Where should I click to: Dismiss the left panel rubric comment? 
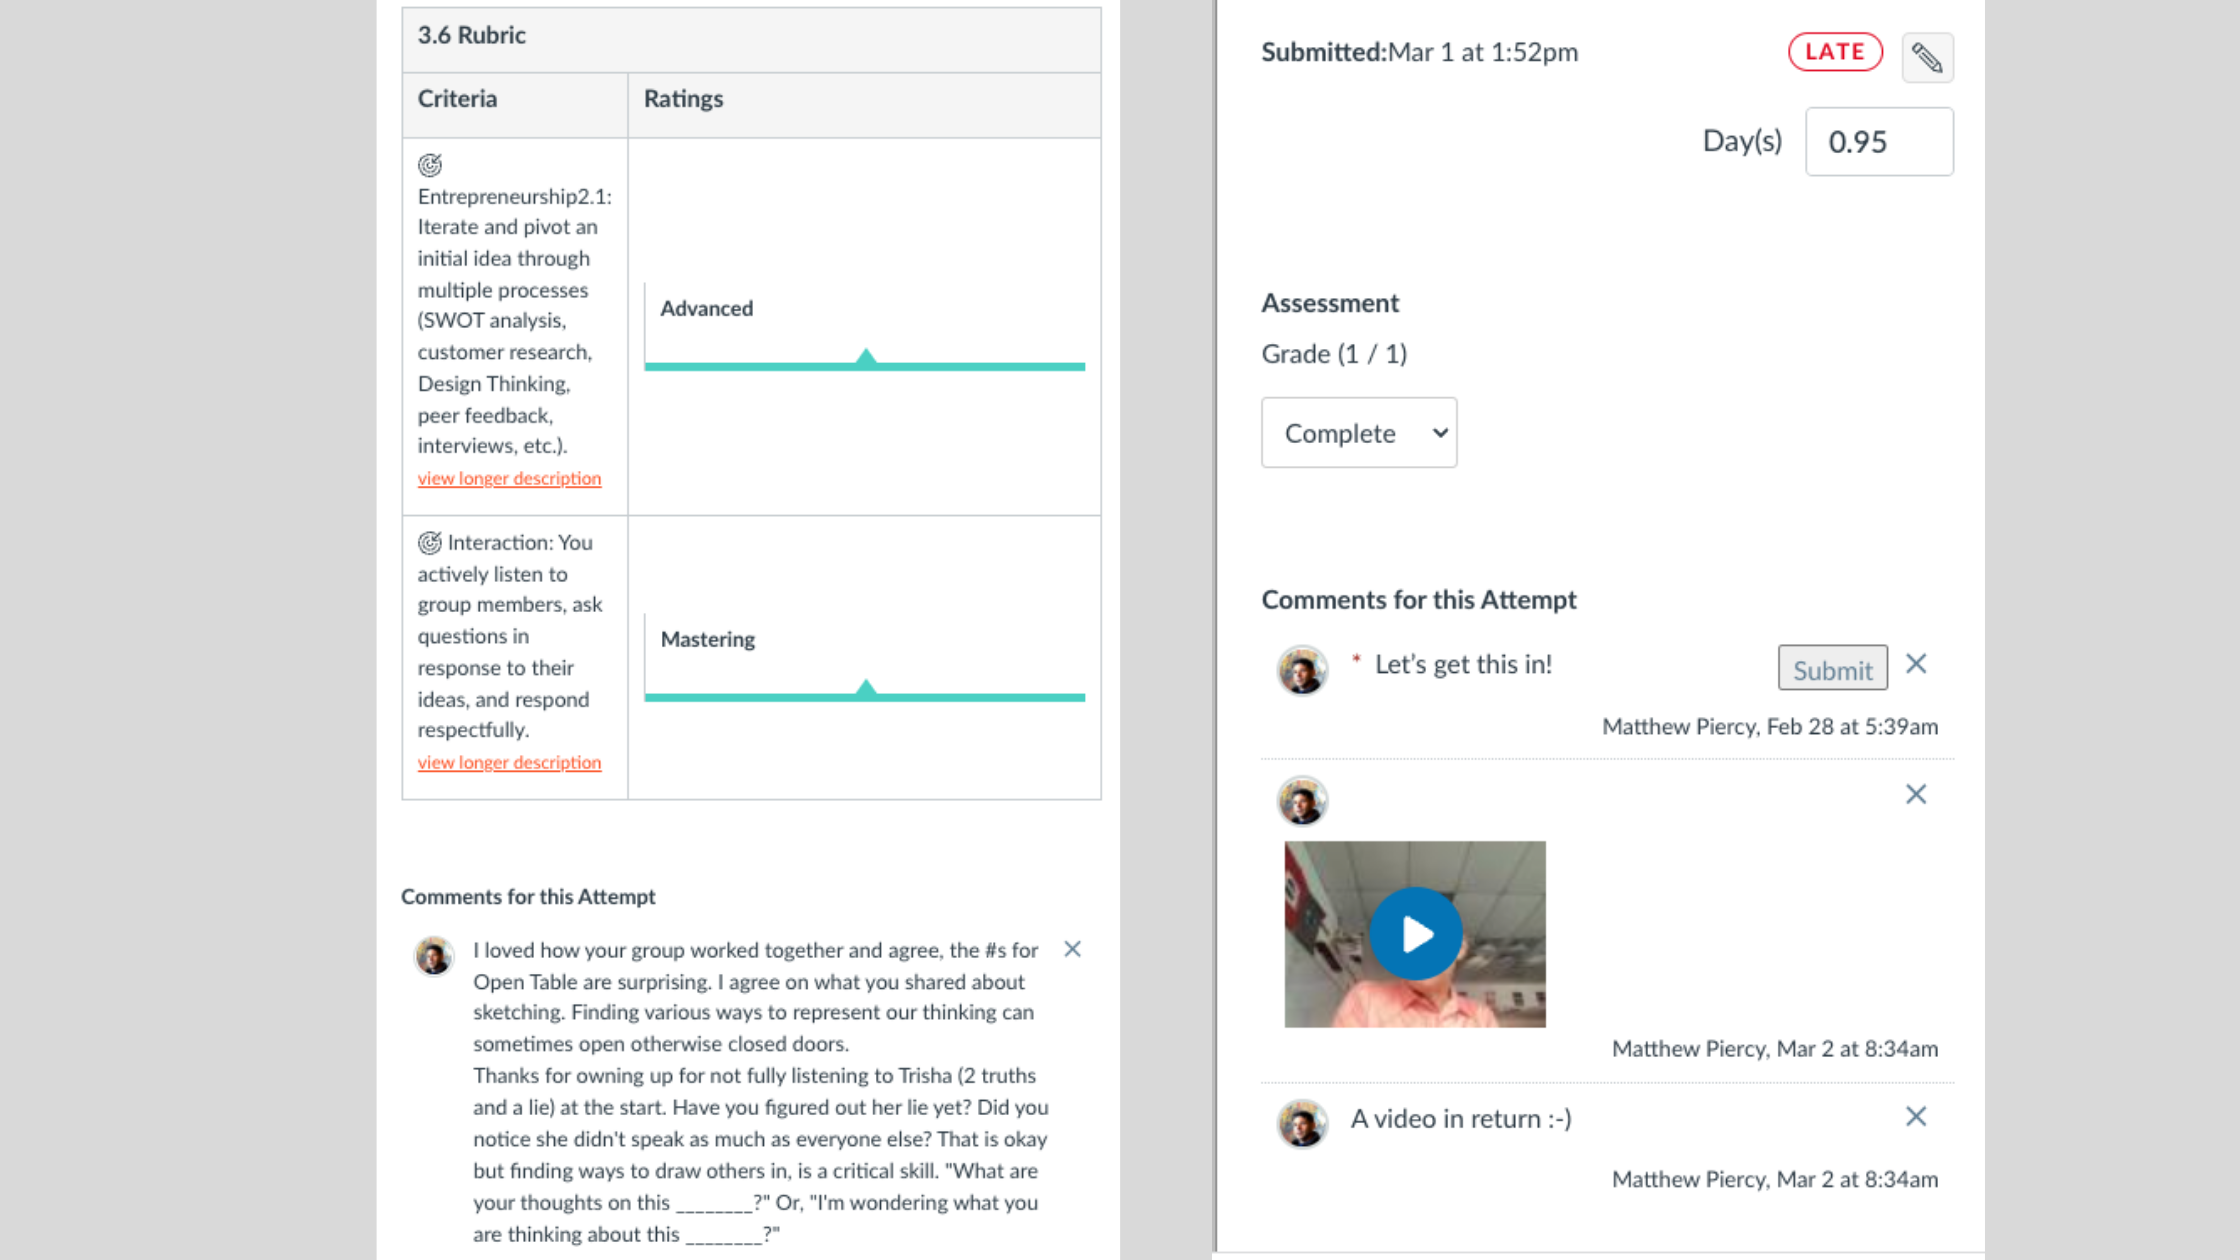tap(1072, 949)
